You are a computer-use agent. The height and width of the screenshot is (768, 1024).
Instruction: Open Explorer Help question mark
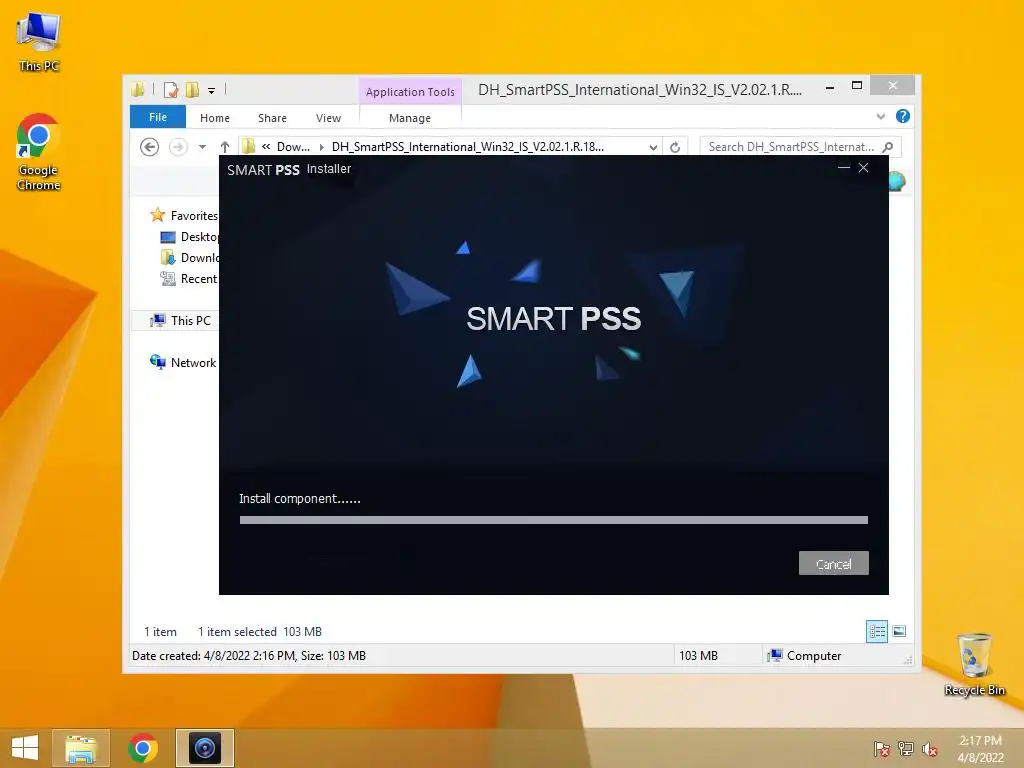(903, 116)
